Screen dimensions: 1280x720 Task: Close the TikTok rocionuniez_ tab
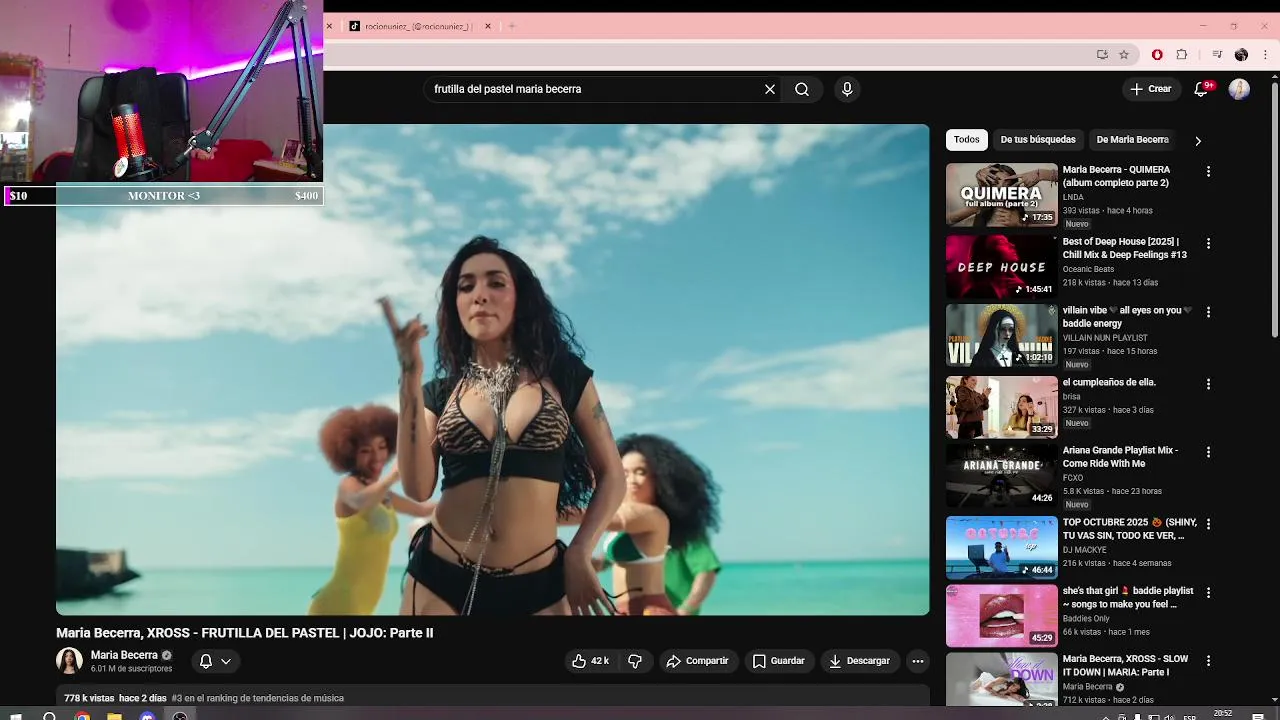(488, 26)
